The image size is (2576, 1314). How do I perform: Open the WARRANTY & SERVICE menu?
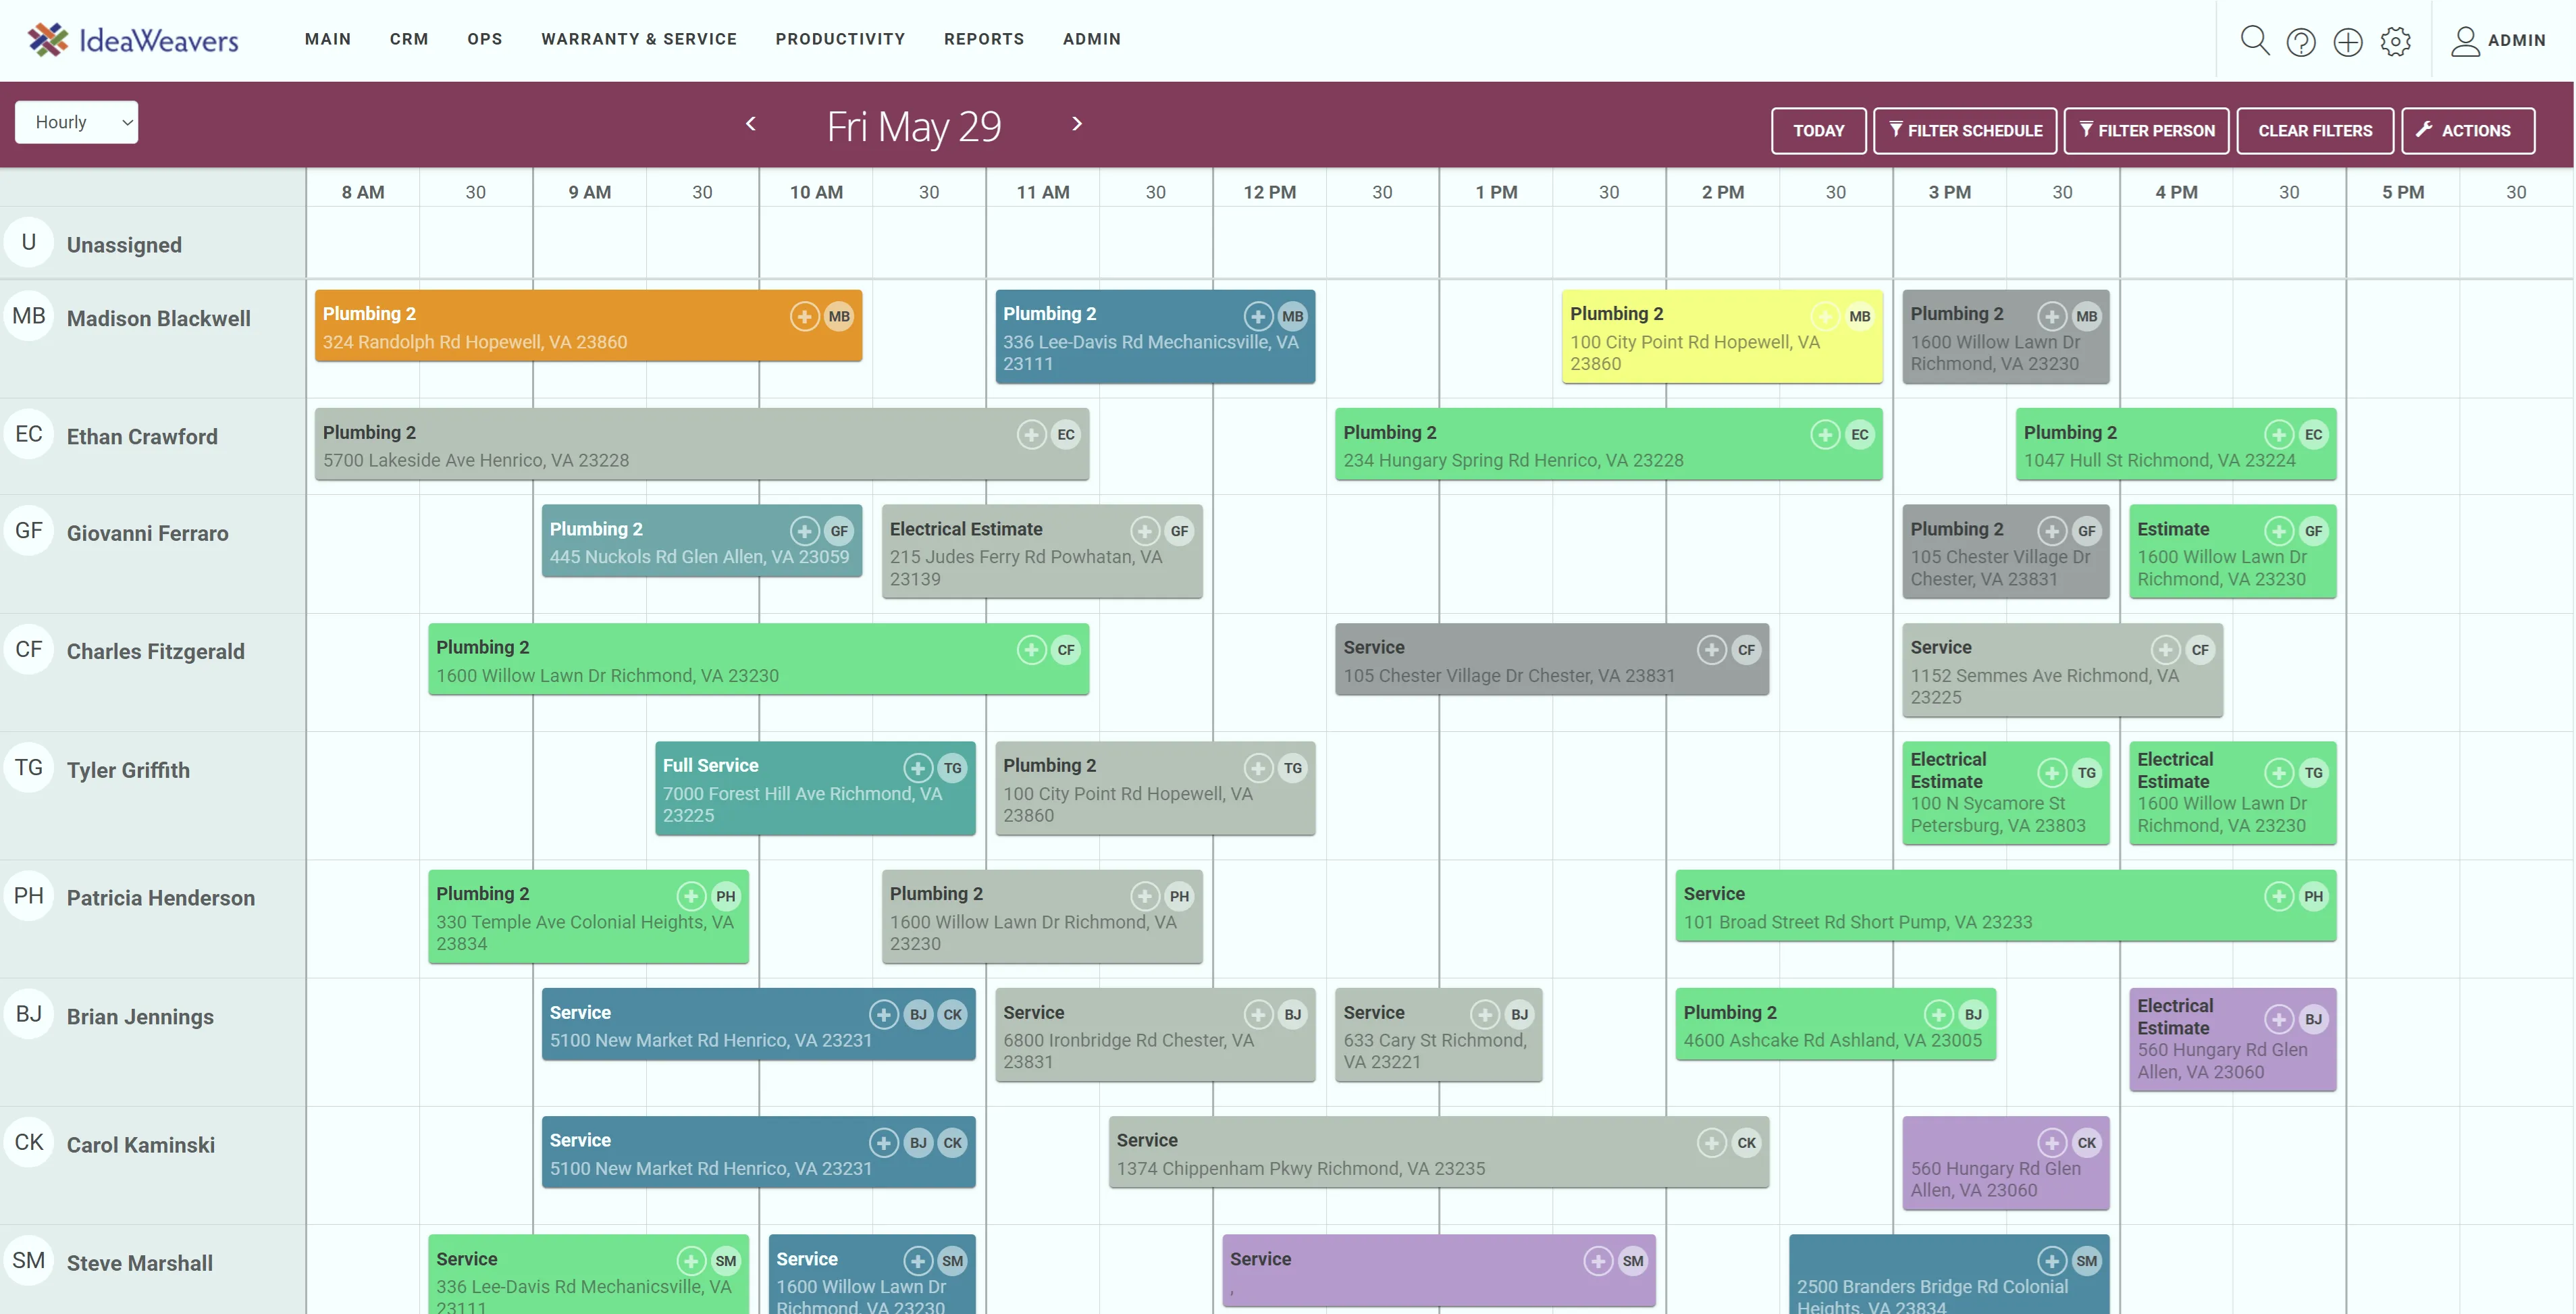[639, 39]
